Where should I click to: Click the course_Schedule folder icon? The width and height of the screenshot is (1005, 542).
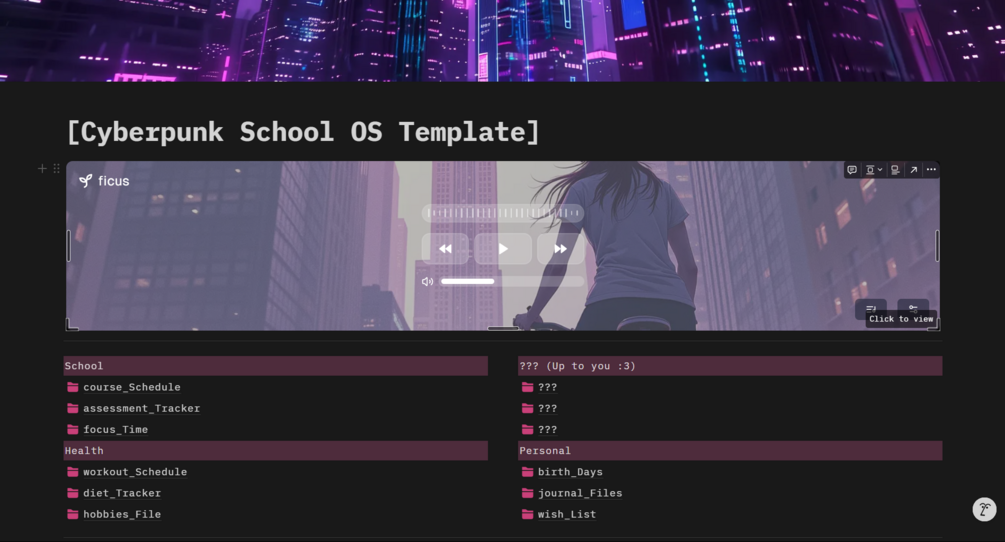click(72, 387)
